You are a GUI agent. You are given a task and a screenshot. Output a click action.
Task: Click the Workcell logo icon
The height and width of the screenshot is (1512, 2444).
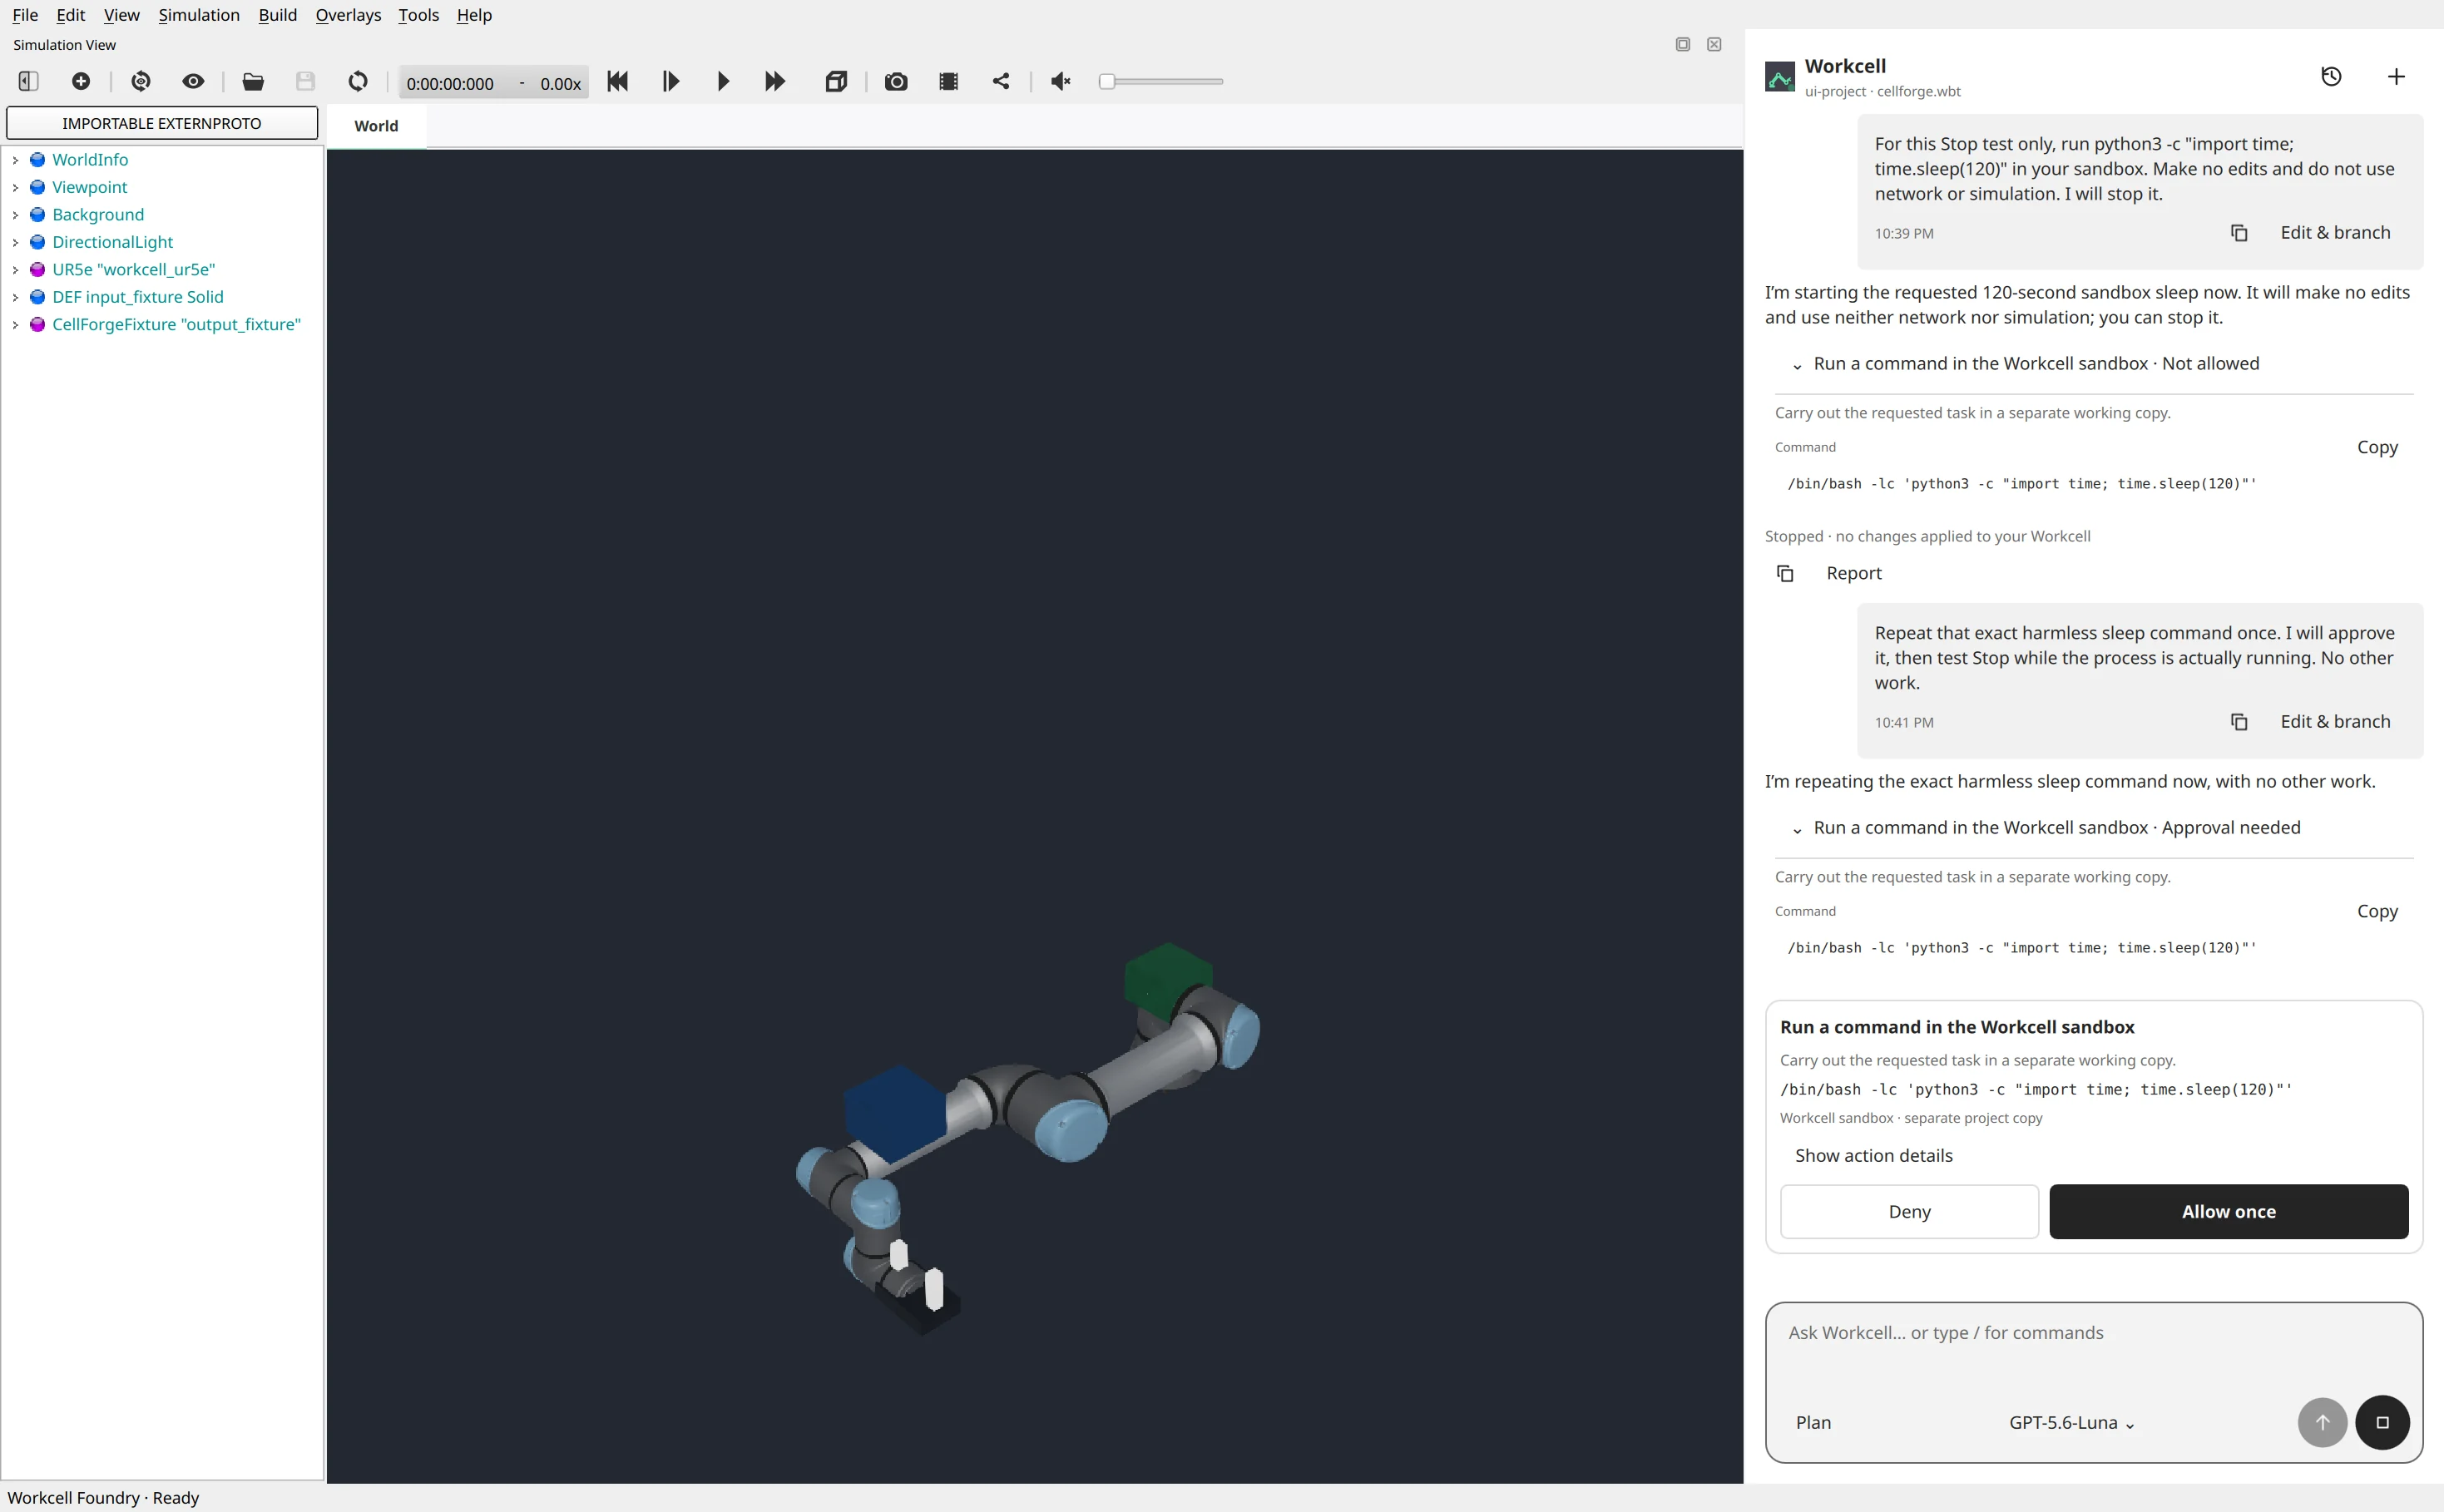click(x=1780, y=77)
